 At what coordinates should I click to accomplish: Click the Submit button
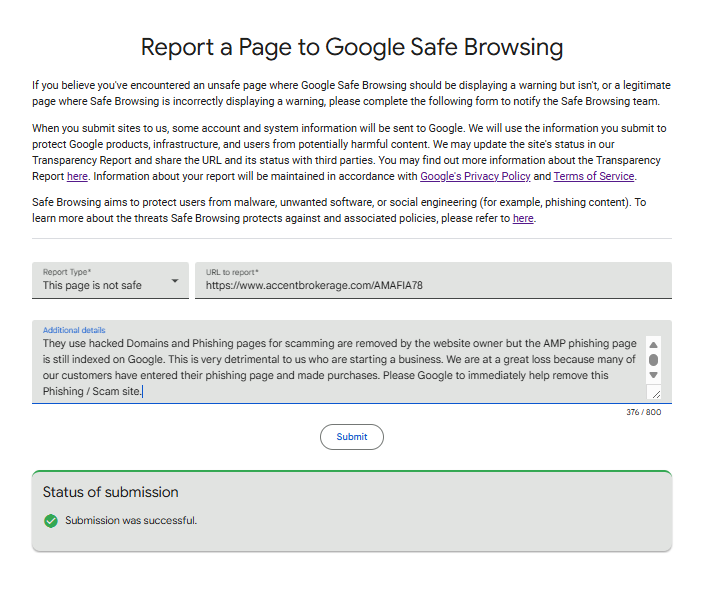(351, 437)
